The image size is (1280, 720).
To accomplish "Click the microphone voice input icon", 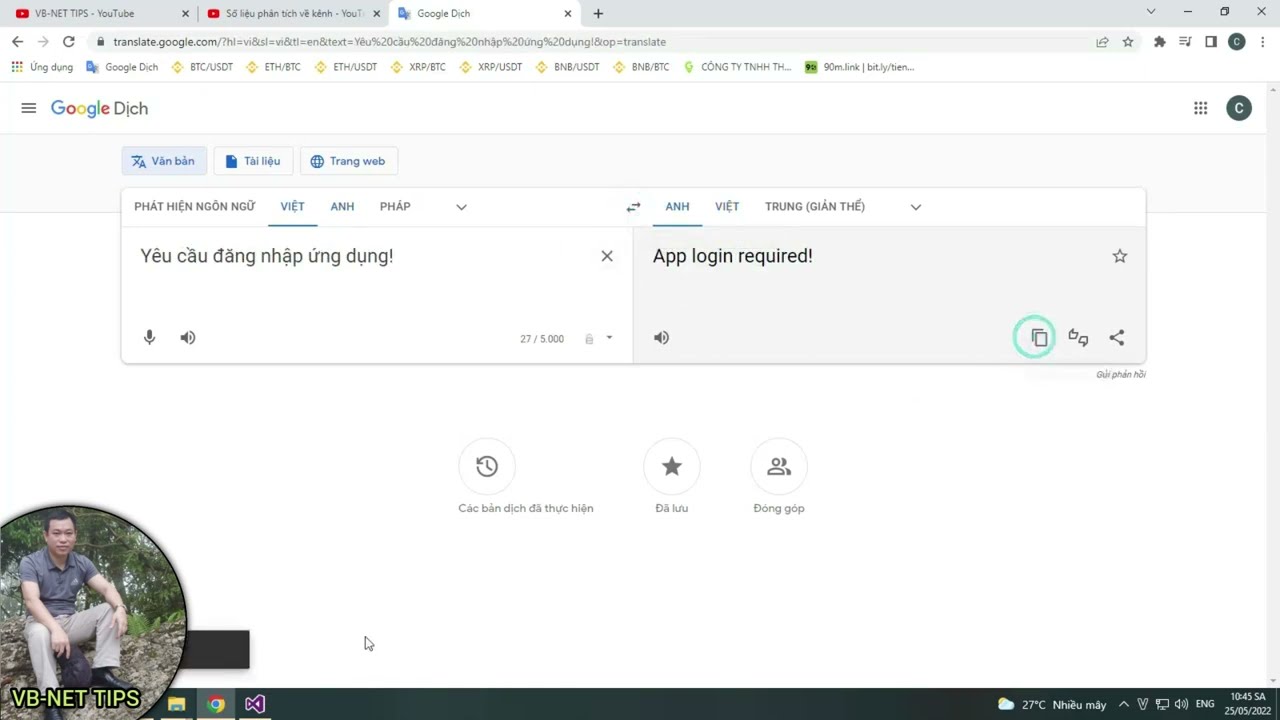I will click(149, 338).
